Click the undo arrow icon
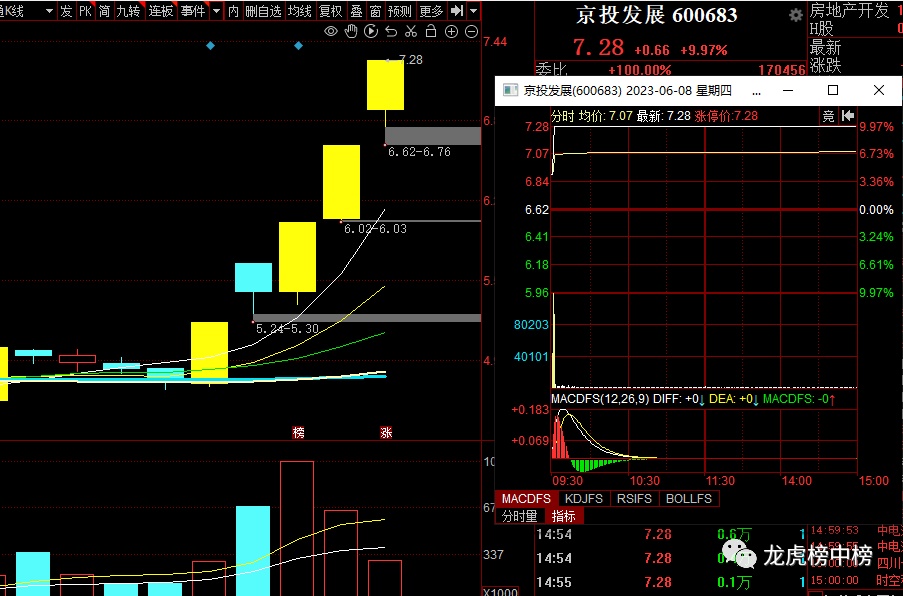This screenshot has height=596, width=903. [391, 32]
